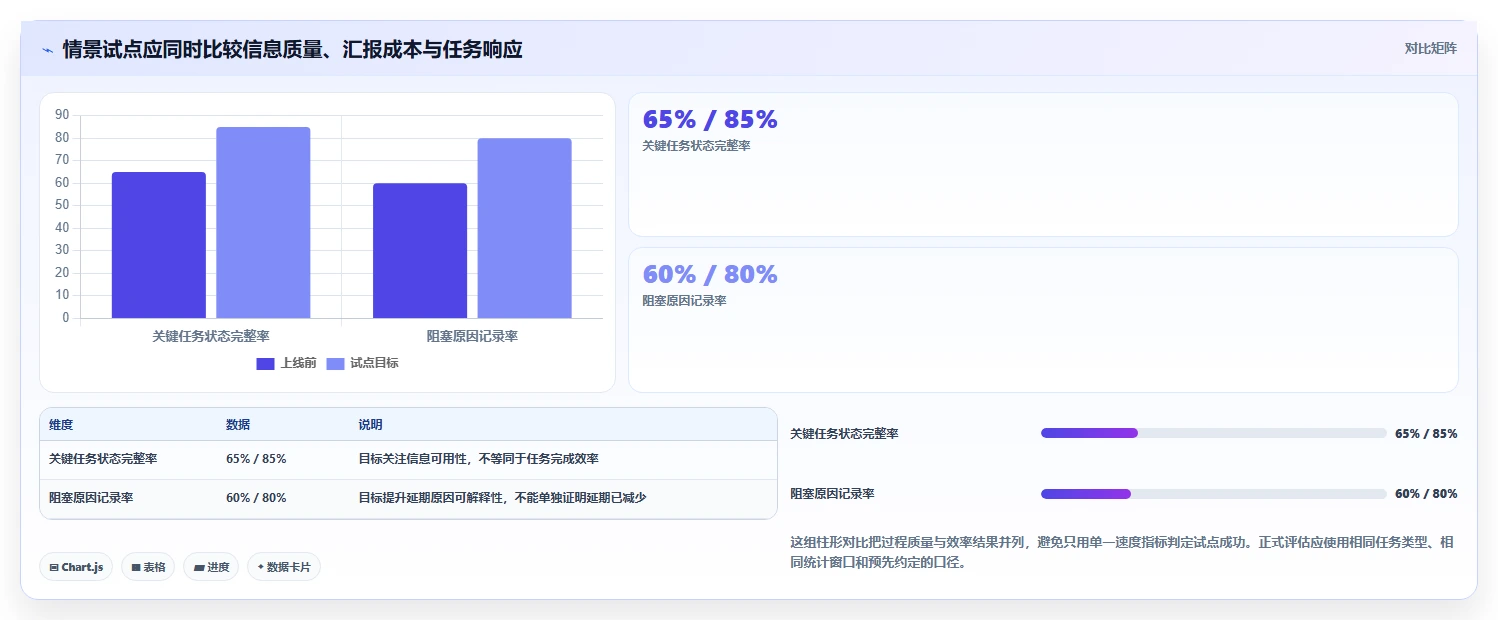
Task: Click the 65% / 85% data card value
Action: [710, 120]
